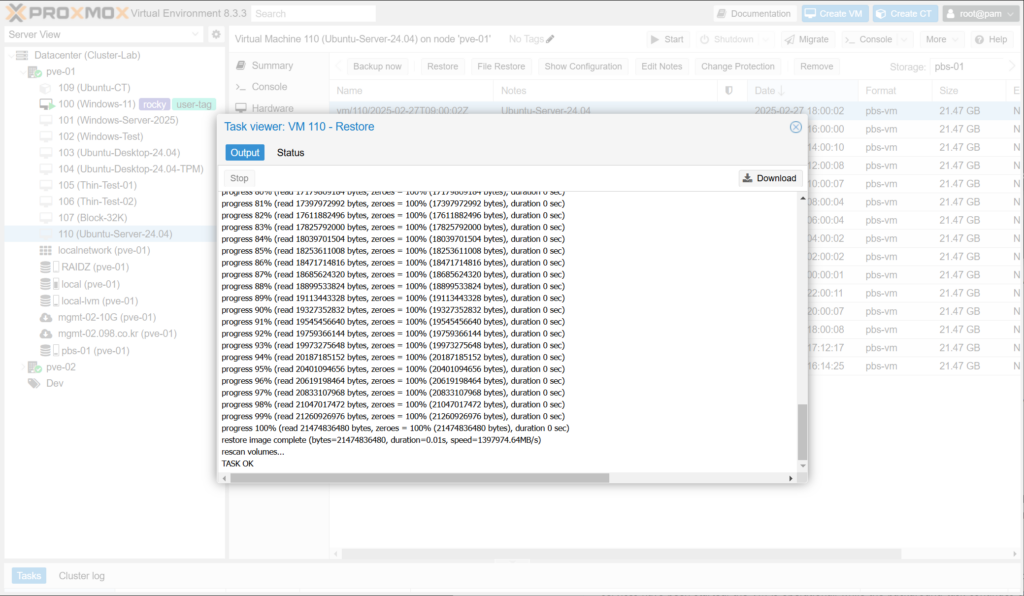Open the root@pam user menu
The width and height of the screenshot is (1024, 596).
coord(978,14)
